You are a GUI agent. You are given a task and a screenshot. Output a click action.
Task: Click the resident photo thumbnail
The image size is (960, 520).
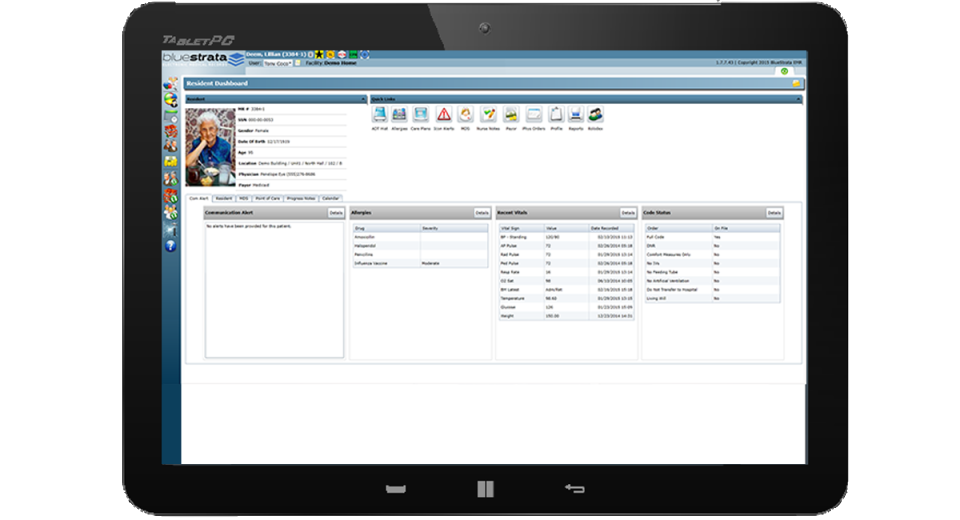tap(211, 147)
